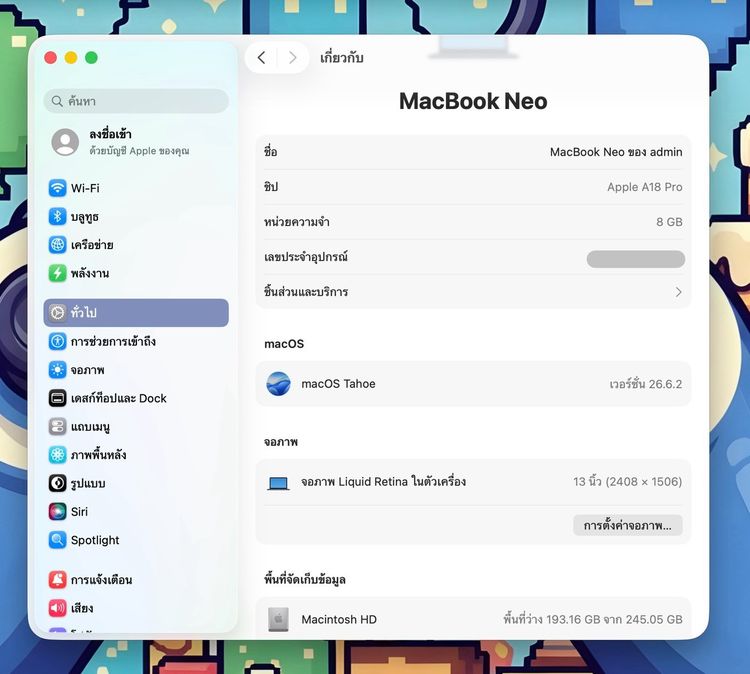Click the 'macOS' section header

point(284,344)
